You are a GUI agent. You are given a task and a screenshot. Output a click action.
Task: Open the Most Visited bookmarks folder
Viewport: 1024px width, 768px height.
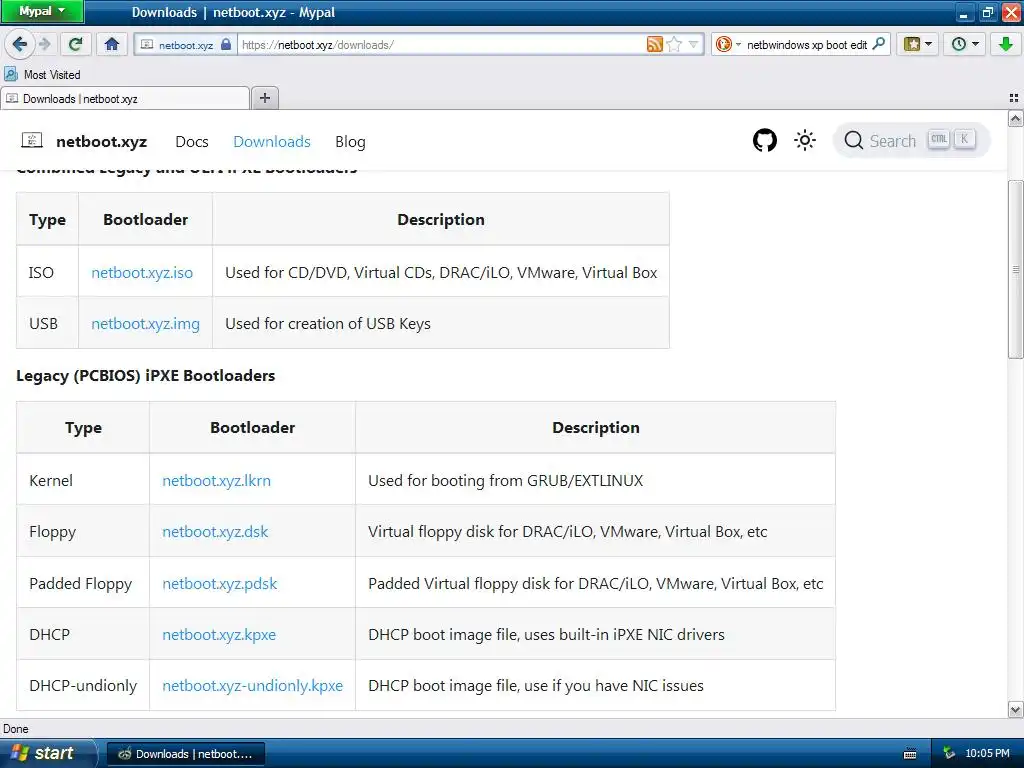pos(43,74)
